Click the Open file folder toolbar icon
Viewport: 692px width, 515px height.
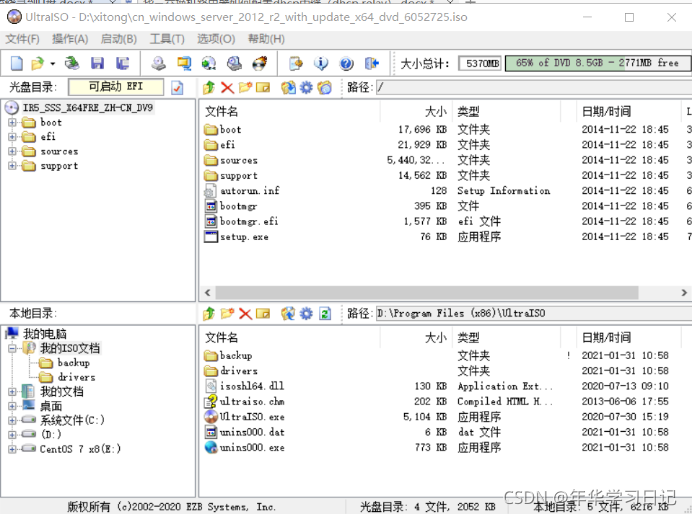point(38,64)
